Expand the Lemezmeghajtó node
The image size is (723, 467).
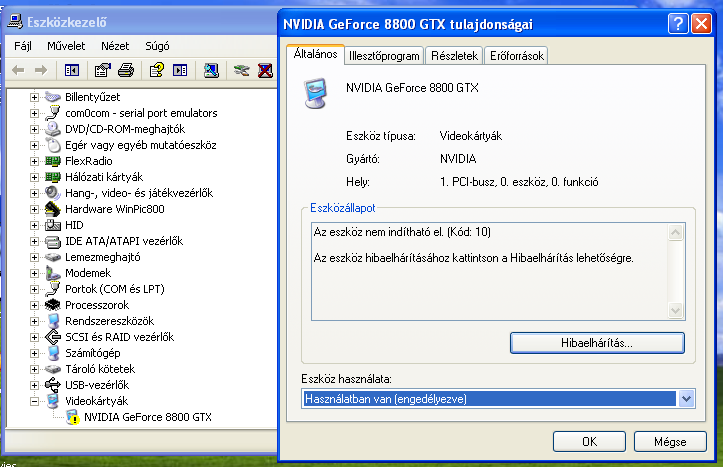pyautogui.click(x=34, y=257)
